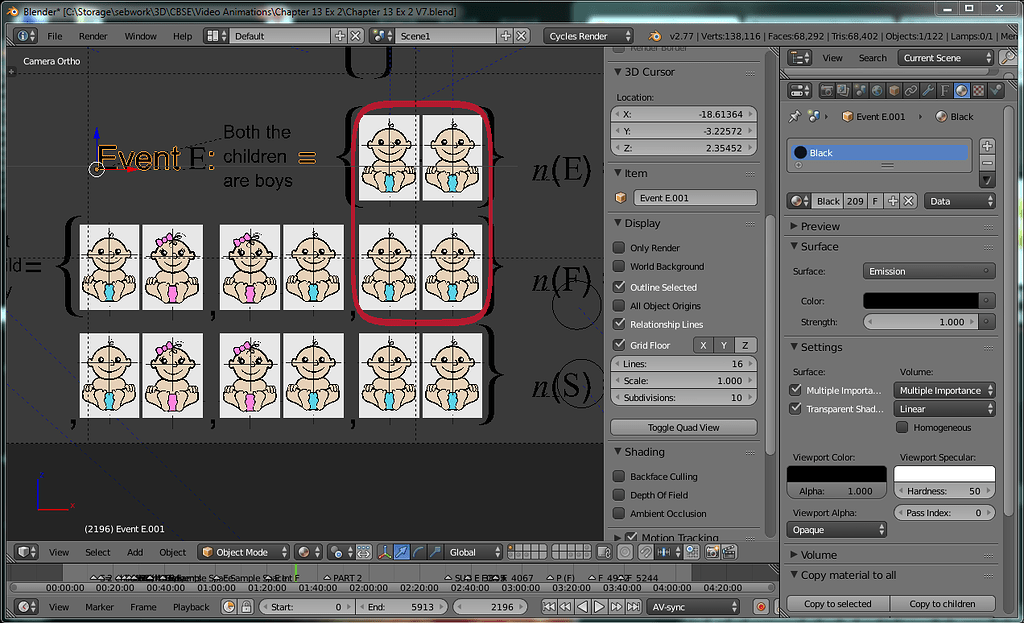Play animation forward in the timeline
This screenshot has width=1024, height=623.
599,607
